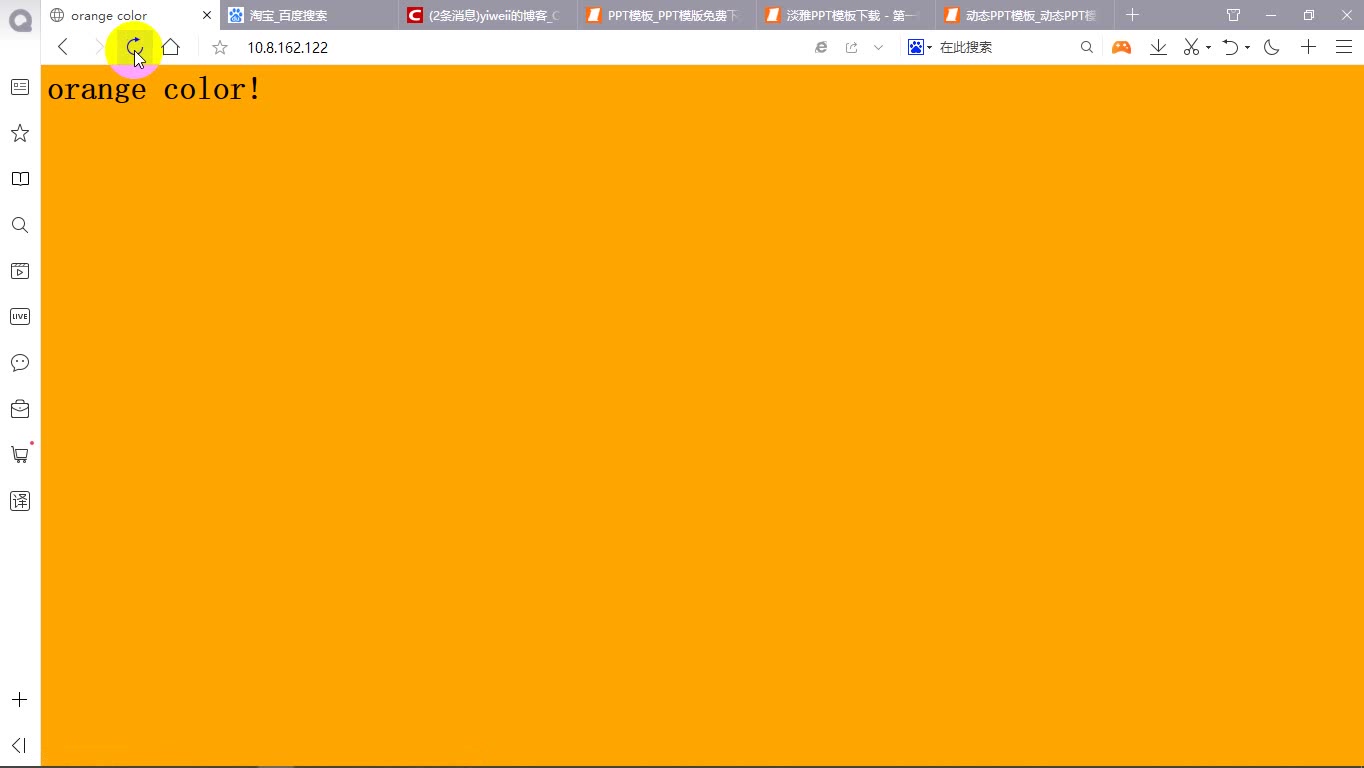Viewport: 1364px width, 768px height.
Task: Click the 'orange color!' page text
Action: coord(154,89)
